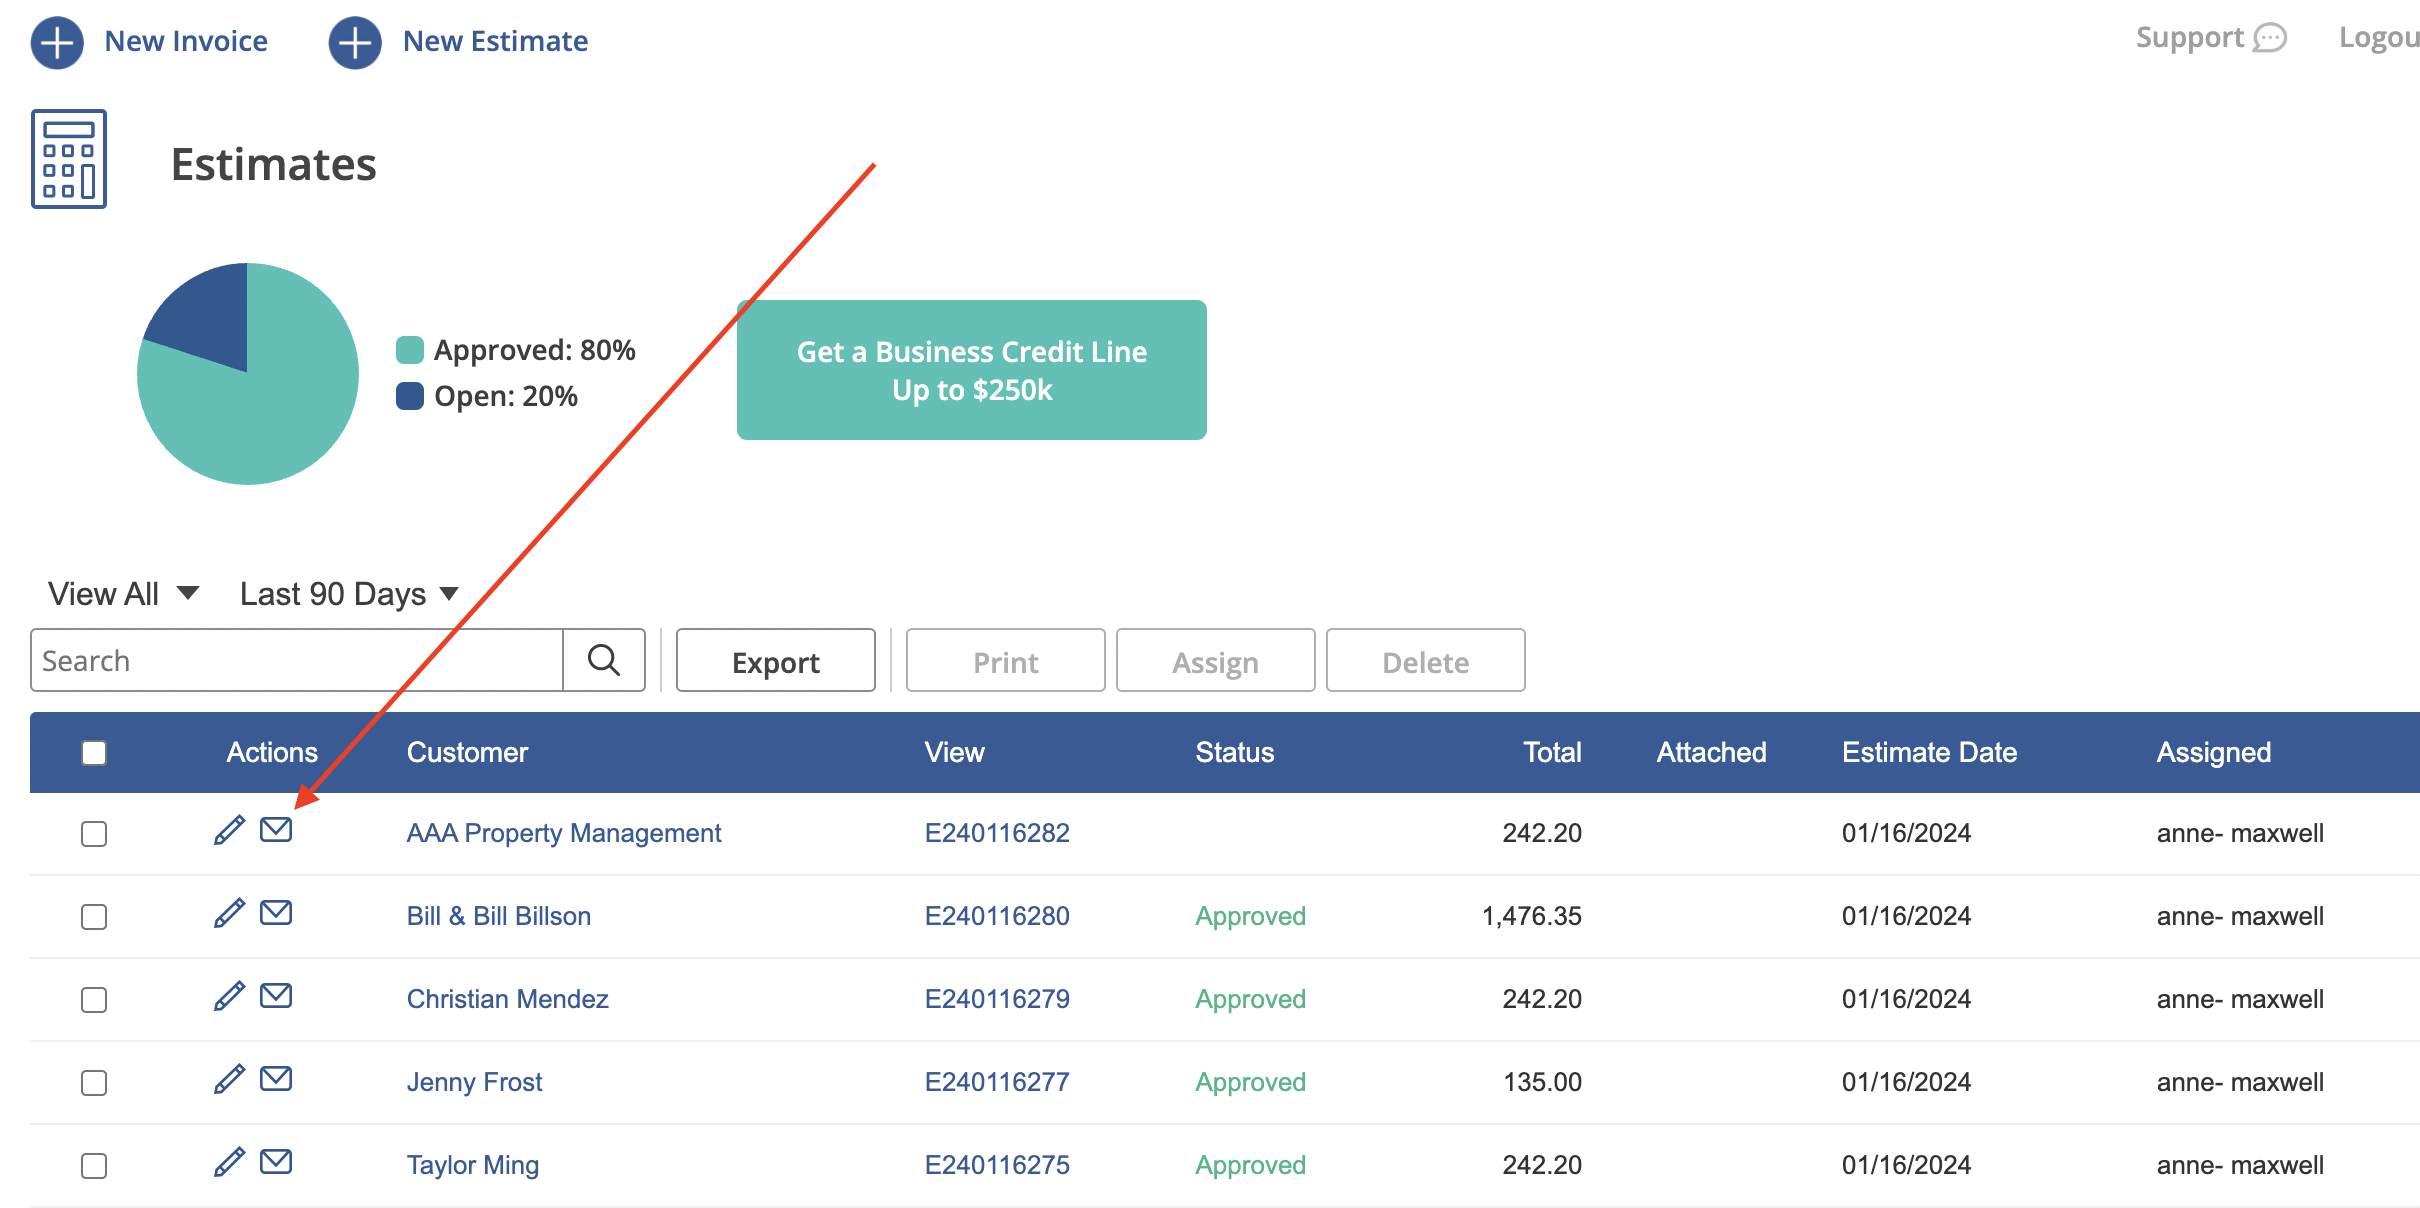Email Christian Mendez estimate envelope icon
2420x1208 pixels.
click(276, 996)
